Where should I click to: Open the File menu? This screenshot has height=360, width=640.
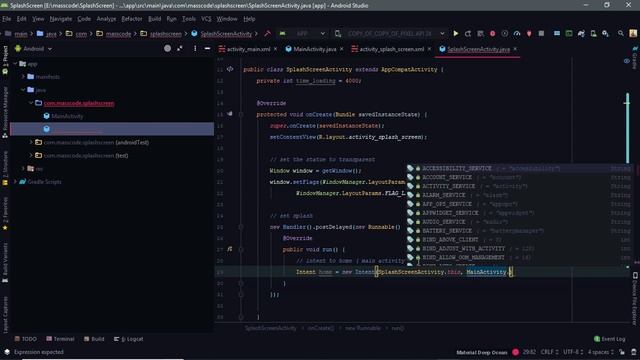(7, 19)
